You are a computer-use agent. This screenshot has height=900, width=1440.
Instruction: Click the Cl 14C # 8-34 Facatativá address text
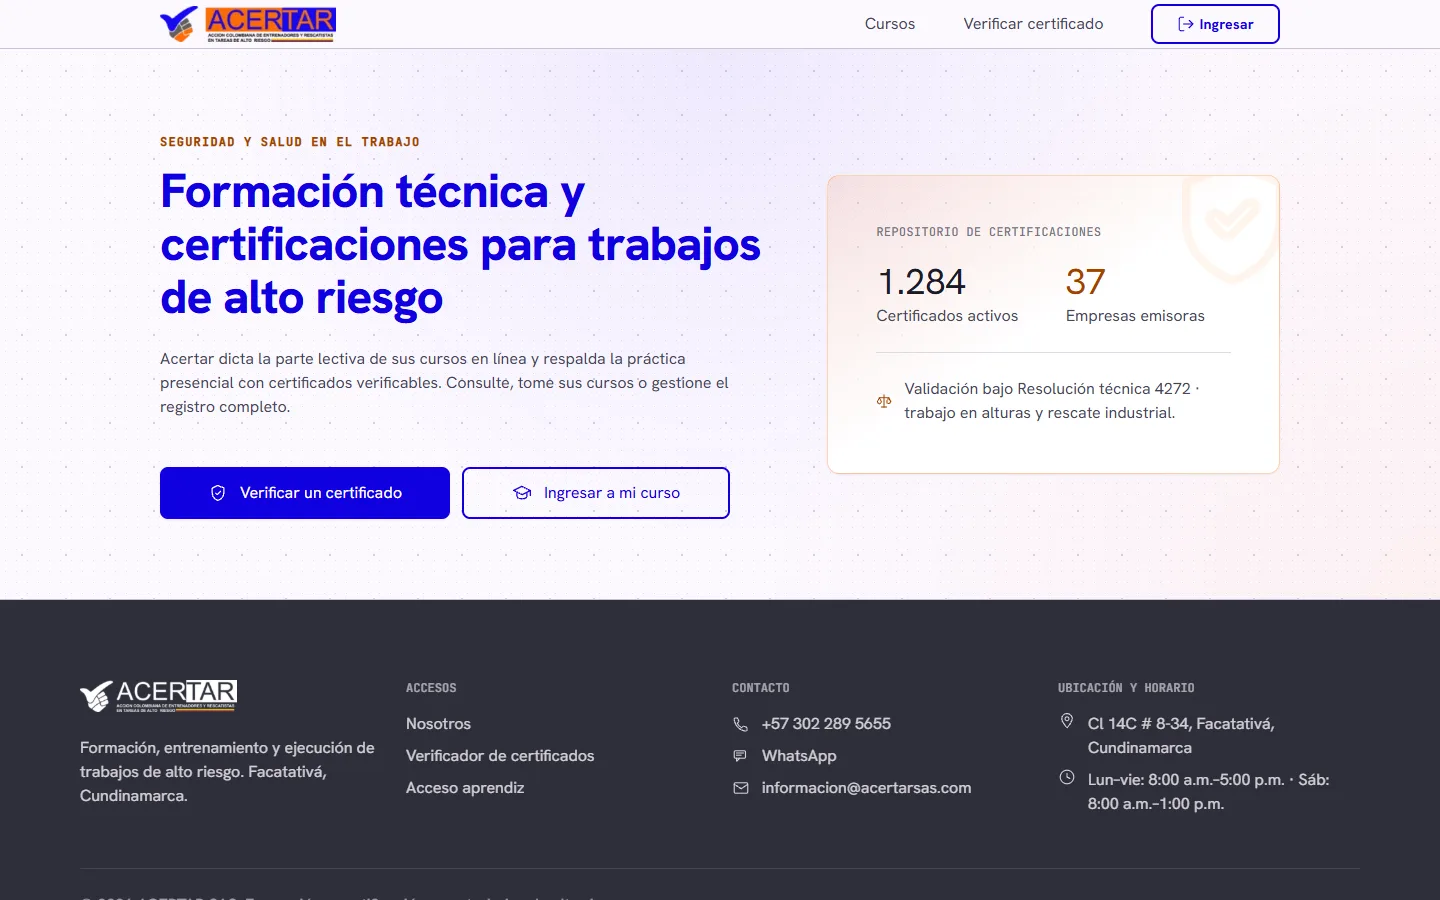pos(1181,736)
